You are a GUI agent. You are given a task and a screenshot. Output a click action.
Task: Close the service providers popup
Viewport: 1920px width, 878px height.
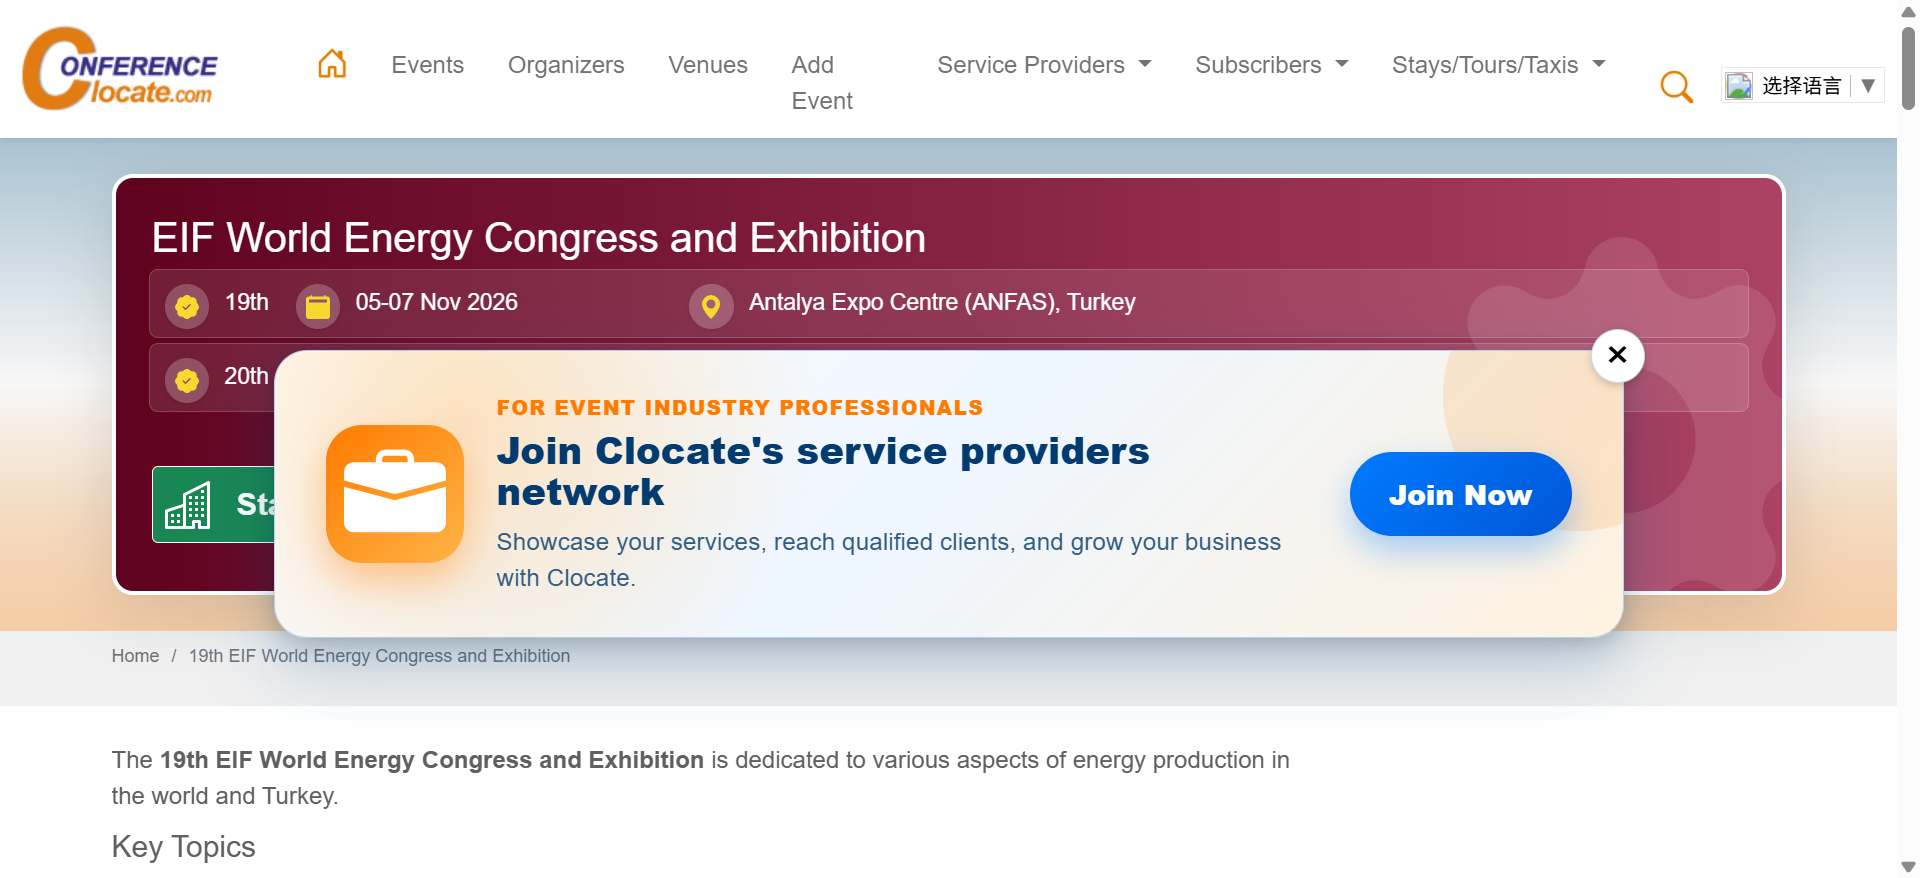click(1617, 355)
